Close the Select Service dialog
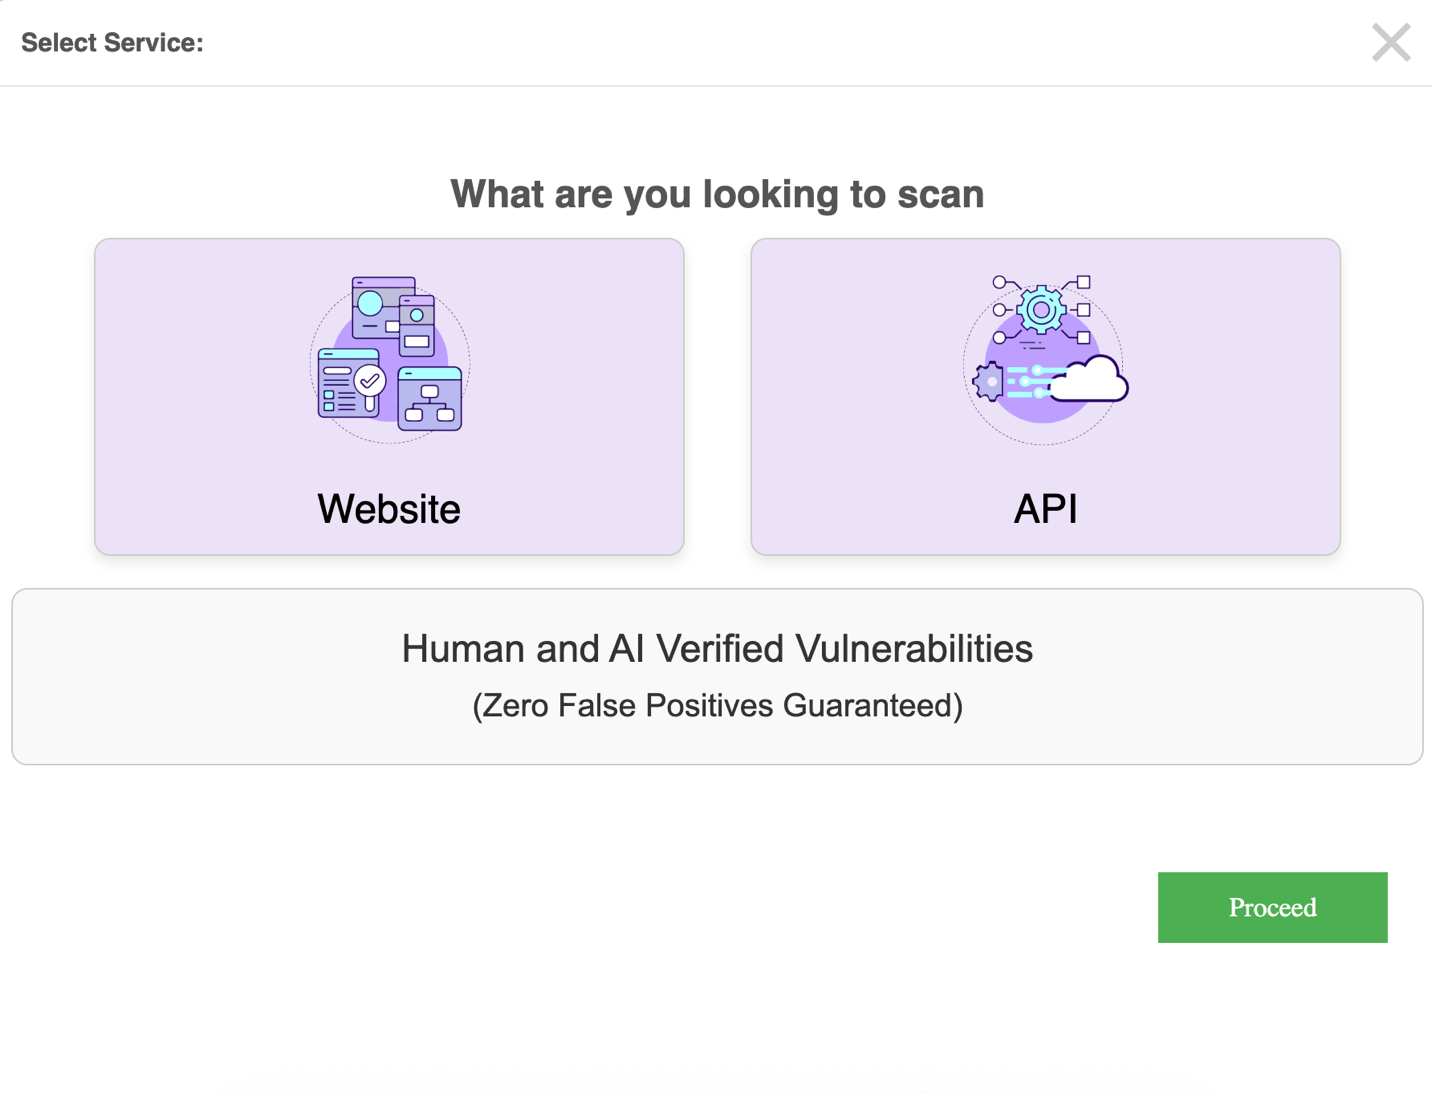Viewport: 1432px width, 1094px height. pyautogui.click(x=1390, y=43)
